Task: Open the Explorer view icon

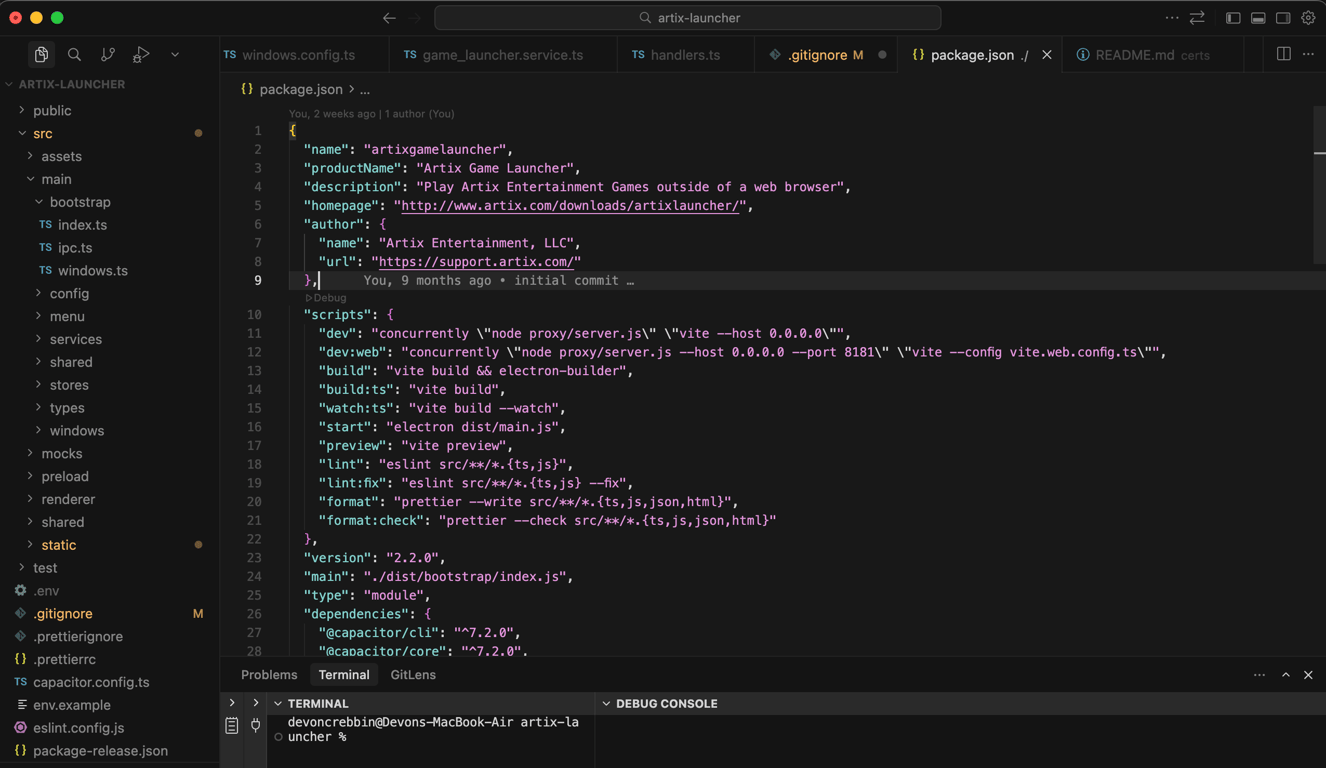Action: click(x=41, y=55)
